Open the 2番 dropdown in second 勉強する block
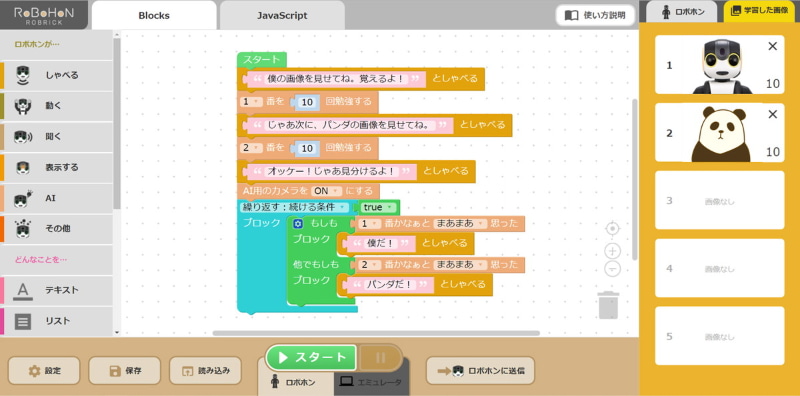The height and width of the screenshot is (396, 800). click(x=250, y=148)
